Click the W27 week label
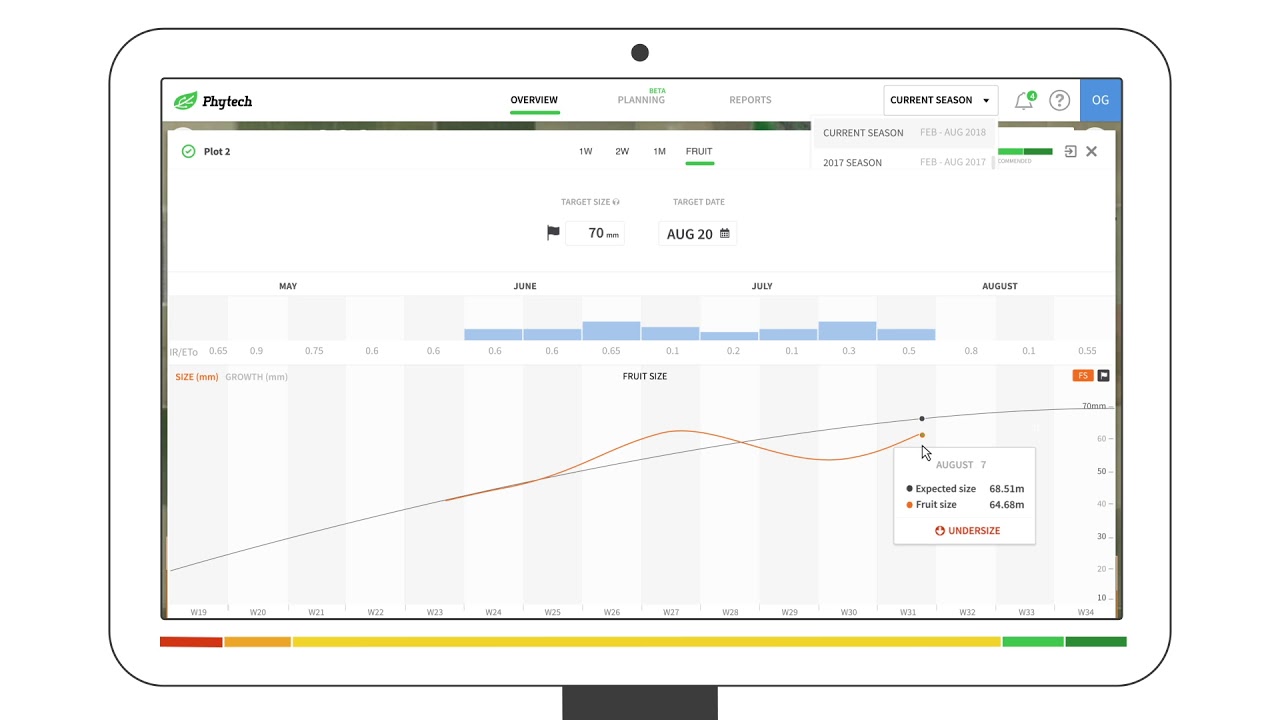 (x=670, y=612)
